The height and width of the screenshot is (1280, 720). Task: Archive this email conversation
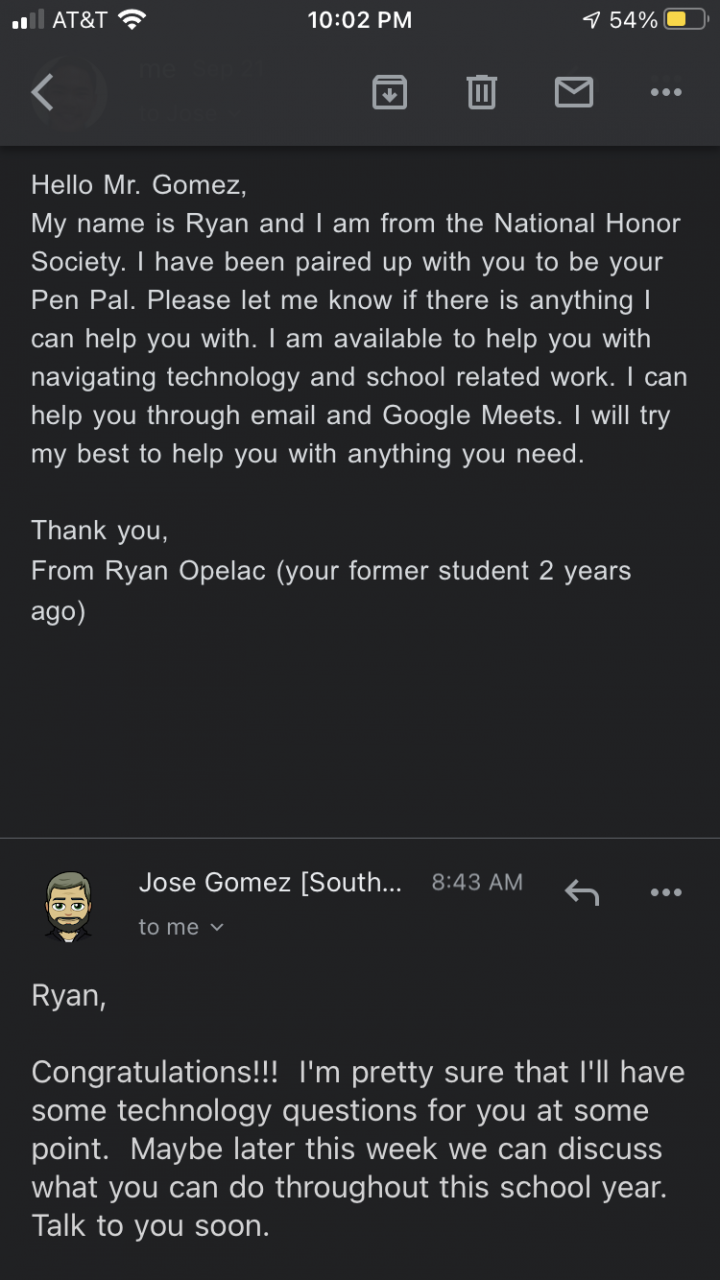click(x=389, y=93)
